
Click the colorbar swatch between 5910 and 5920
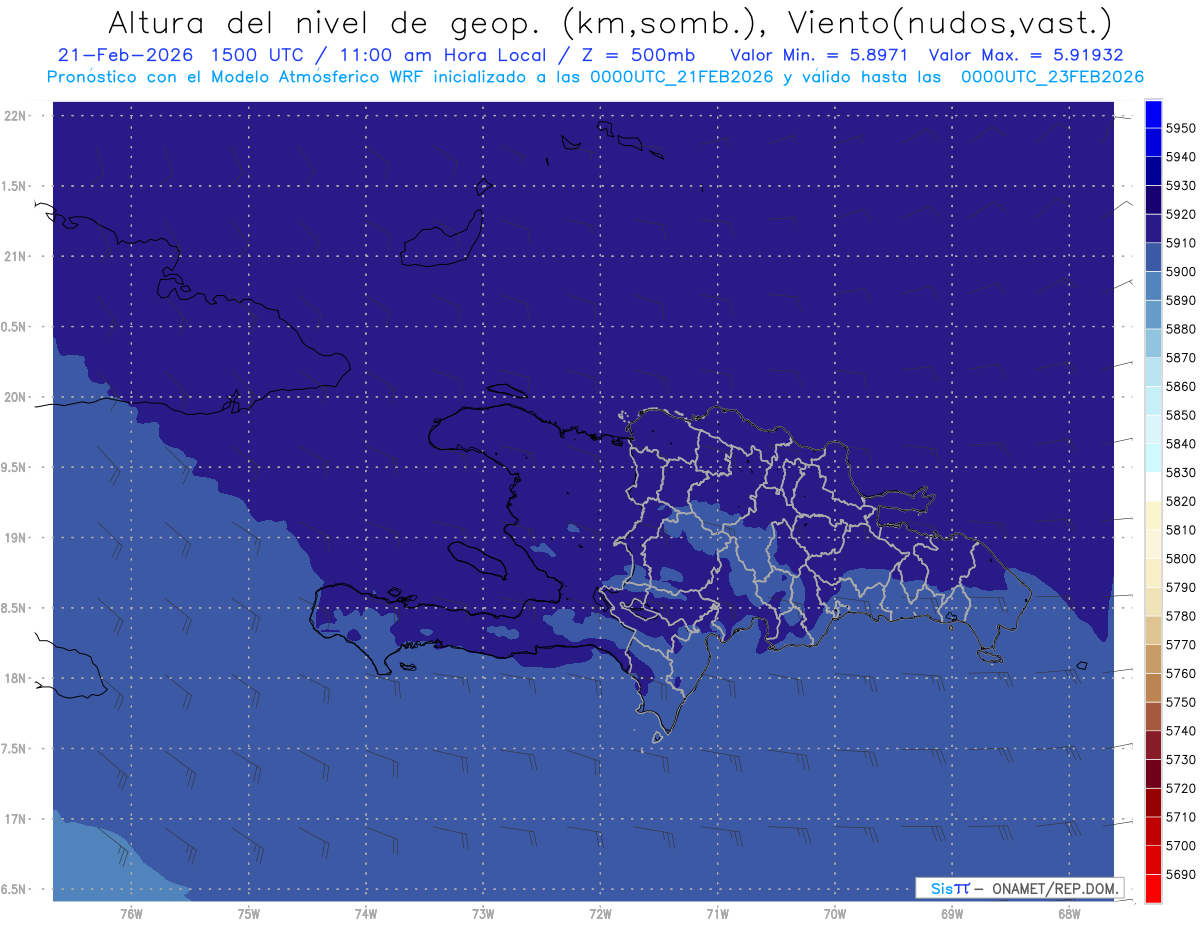tap(1153, 229)
